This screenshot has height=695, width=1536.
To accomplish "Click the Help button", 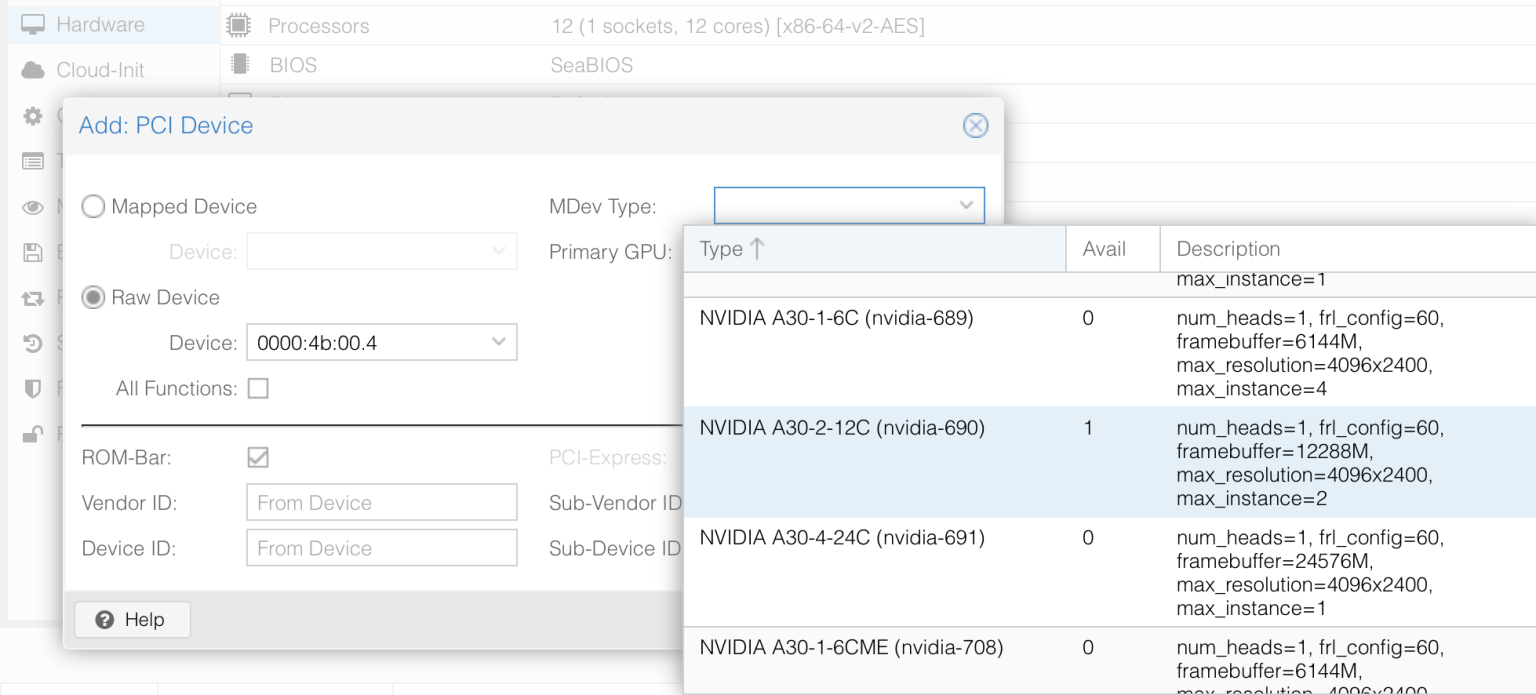I will [131, 619].
